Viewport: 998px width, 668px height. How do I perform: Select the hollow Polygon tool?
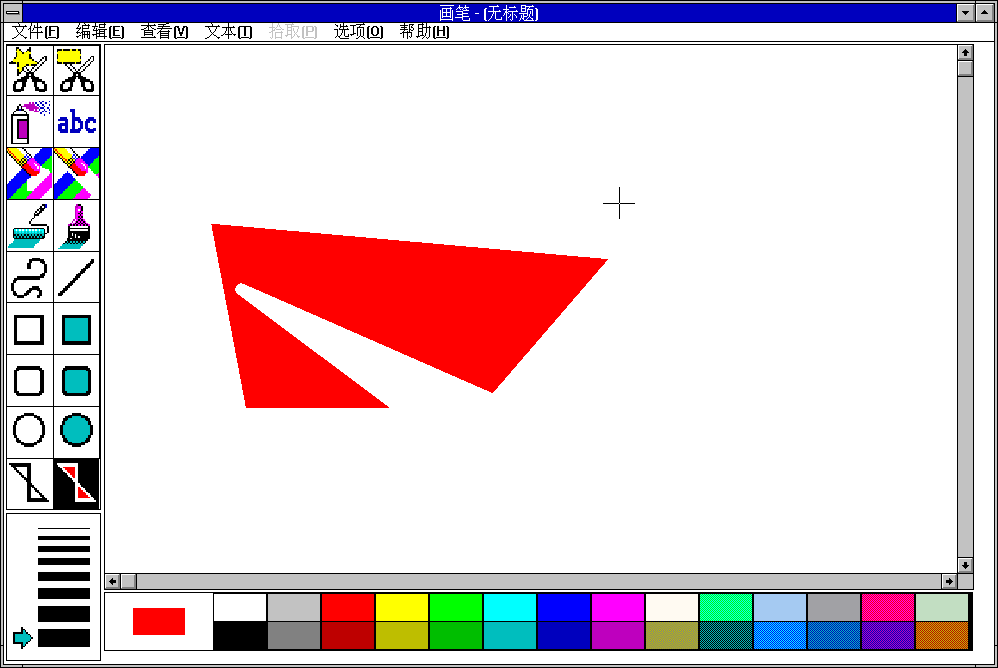pos(30,484)
